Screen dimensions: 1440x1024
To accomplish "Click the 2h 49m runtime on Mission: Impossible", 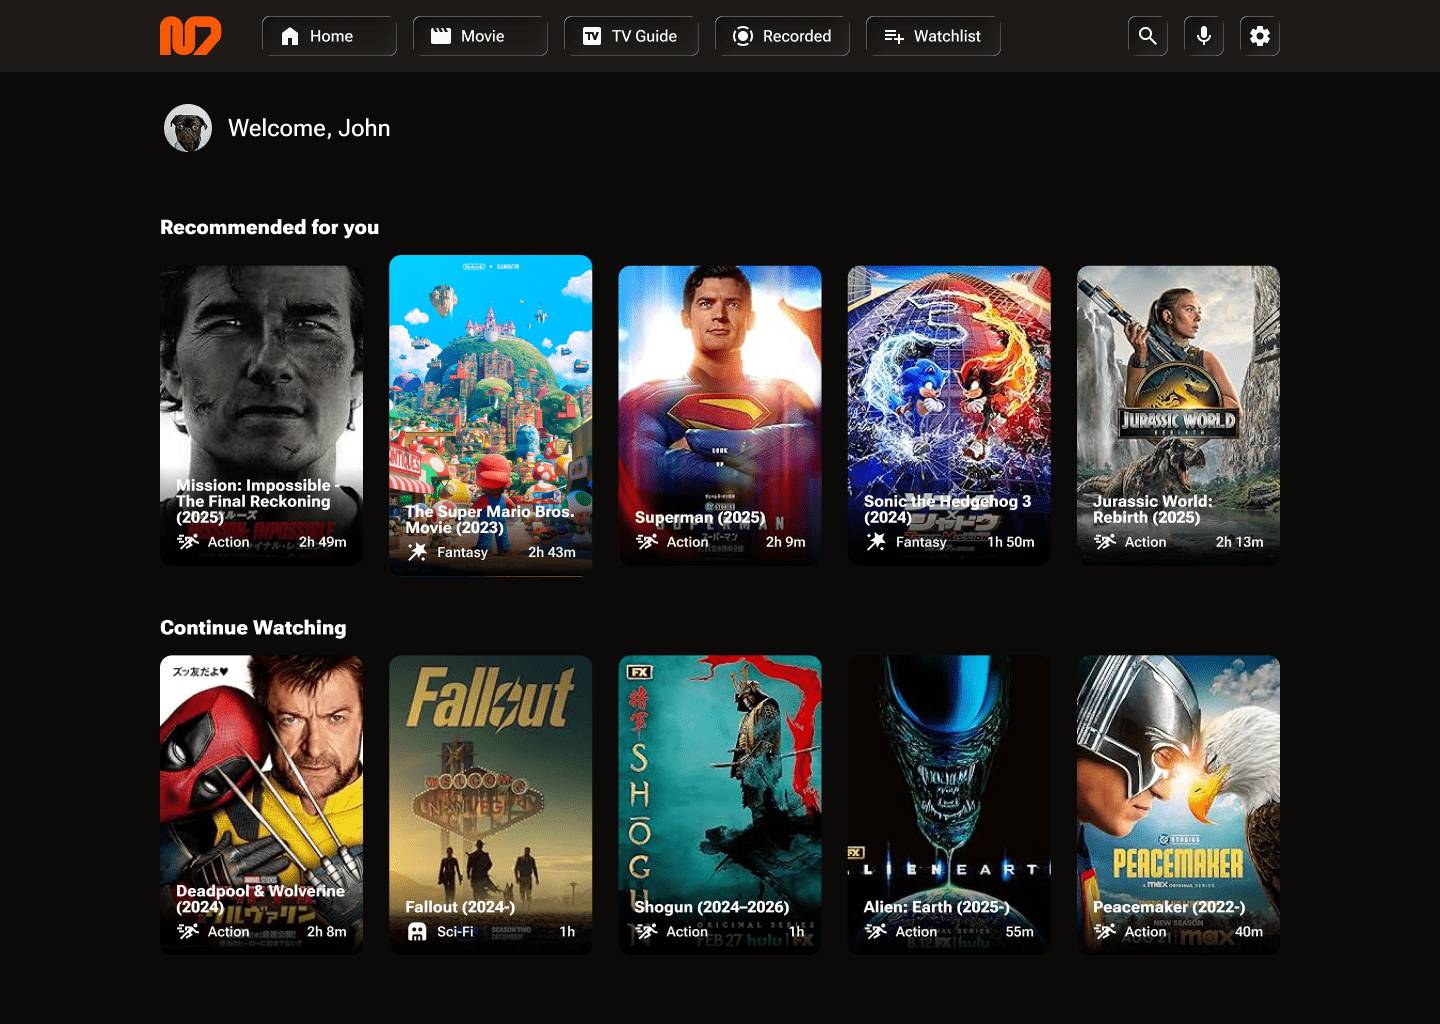I will (323, 542).
